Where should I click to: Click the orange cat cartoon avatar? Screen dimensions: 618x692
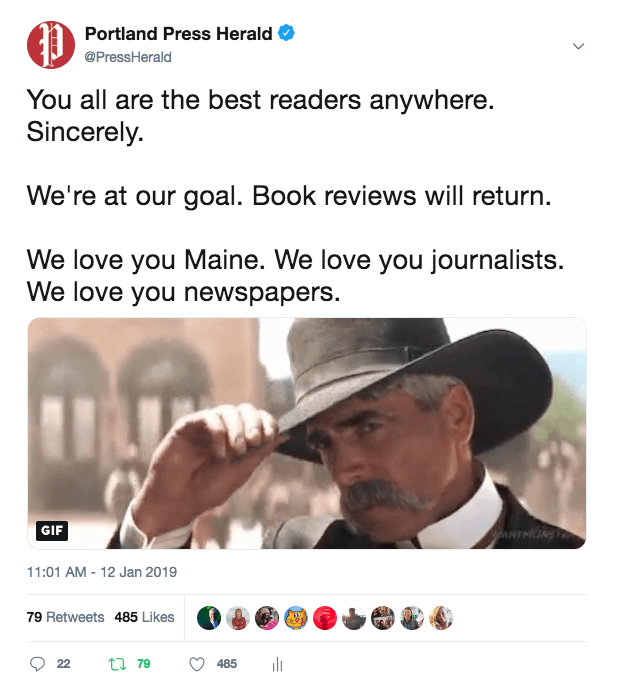click(x=296, y=617)
